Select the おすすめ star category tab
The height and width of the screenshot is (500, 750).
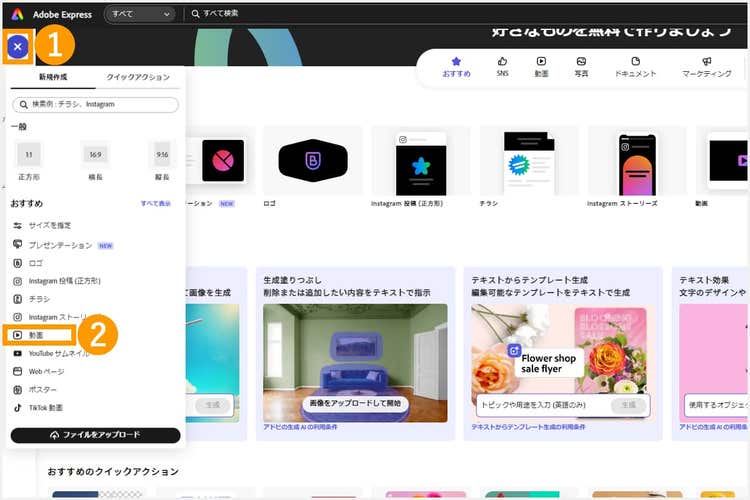(x=456, y=67)
